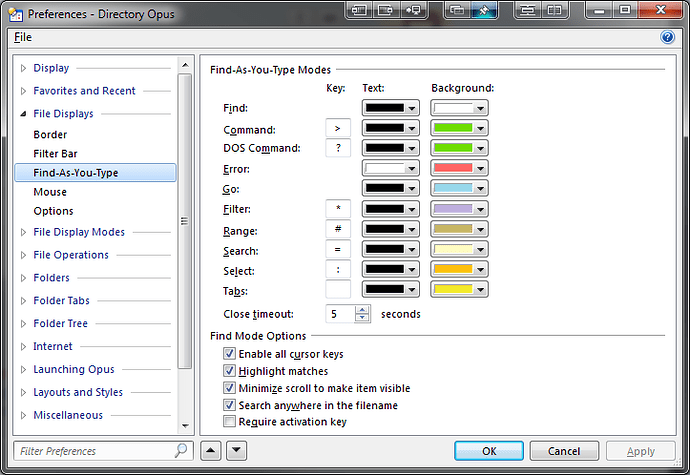
Task: Enable Require activation key checkbox
Action: [x=229, y=421]
